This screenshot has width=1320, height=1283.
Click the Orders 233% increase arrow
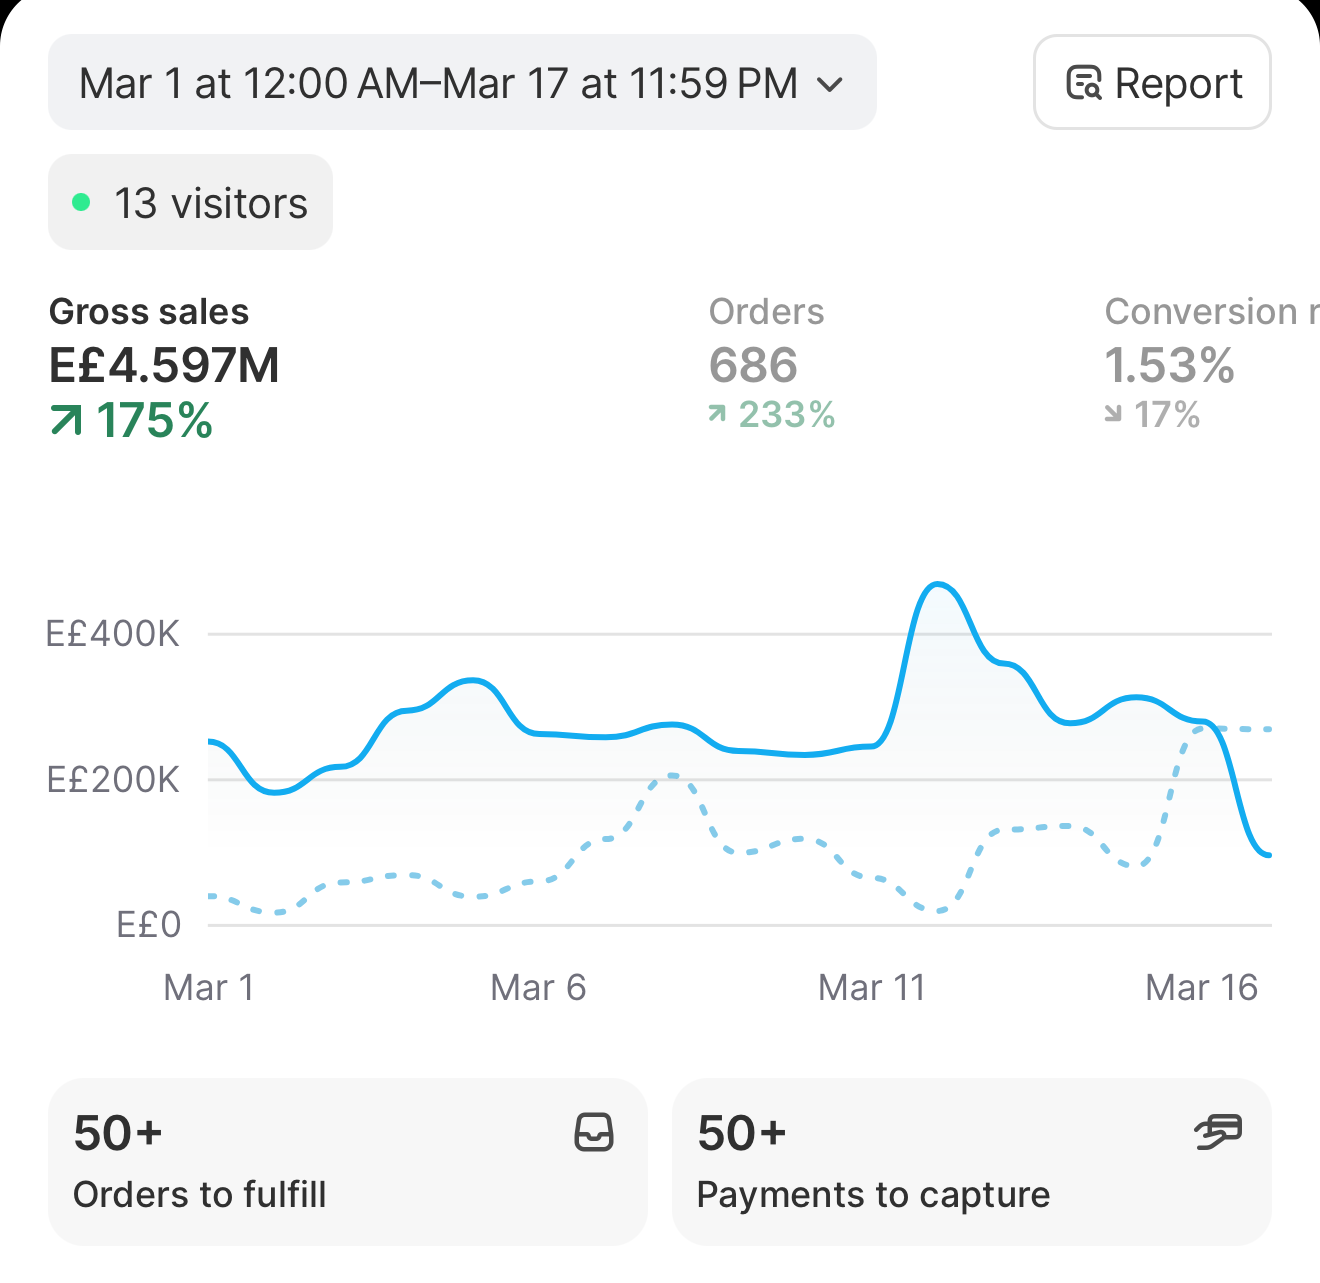click(x=717, y=414)
